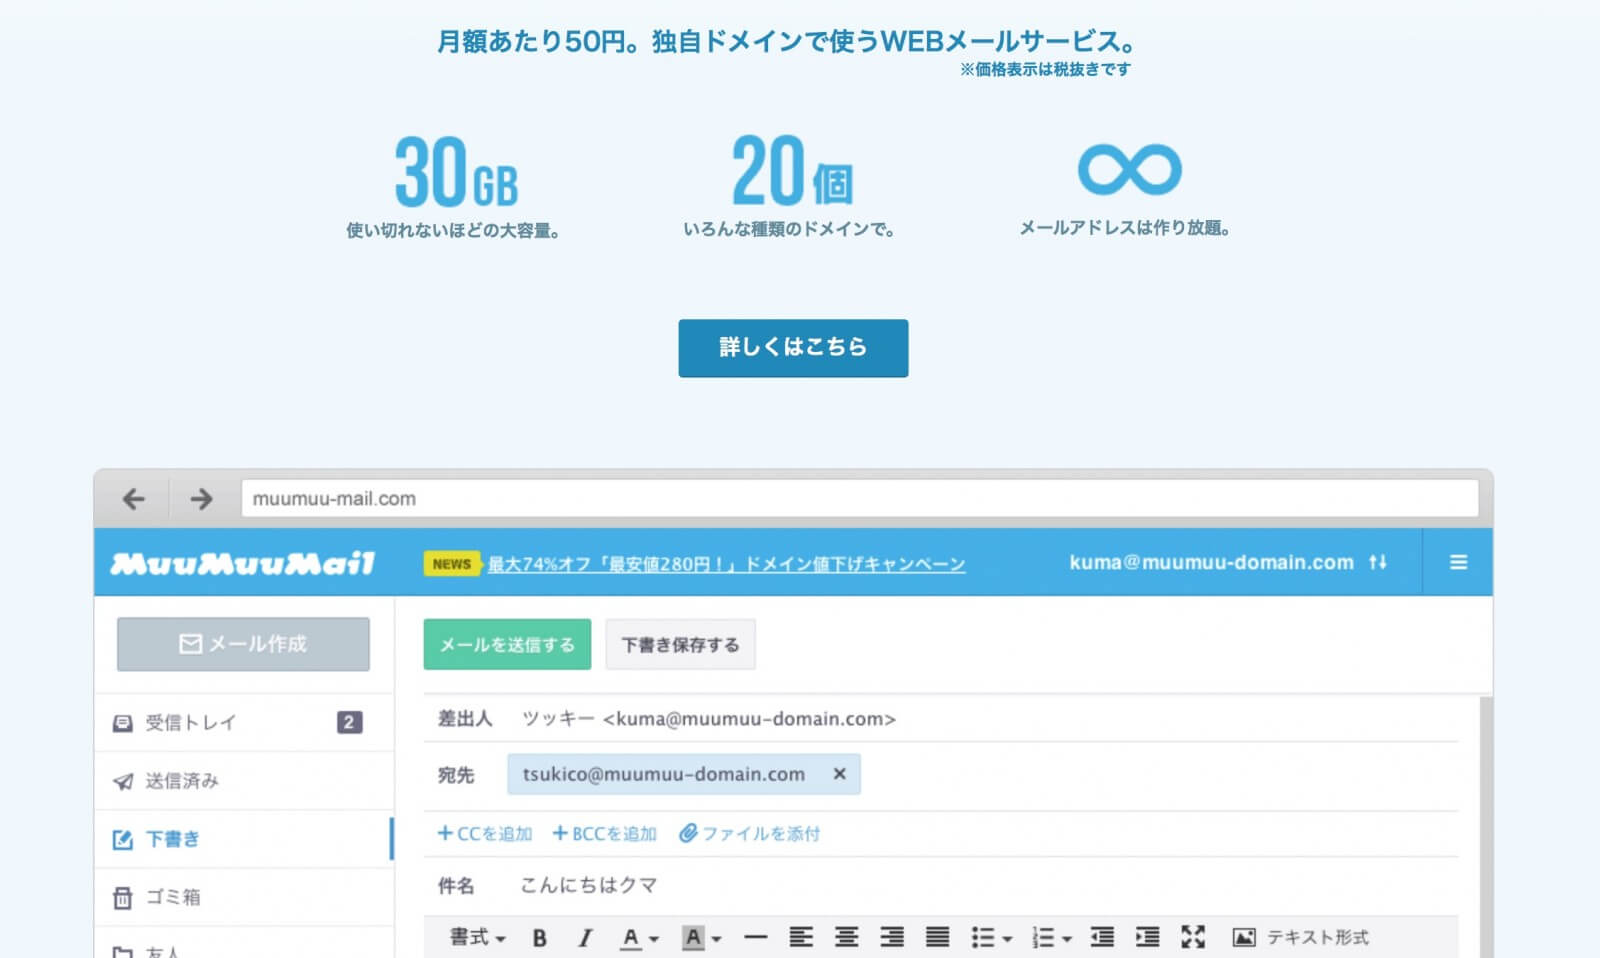1600x958 pixels.
Task: Click the unread count badge 2
Action: (x=349, y=722)
